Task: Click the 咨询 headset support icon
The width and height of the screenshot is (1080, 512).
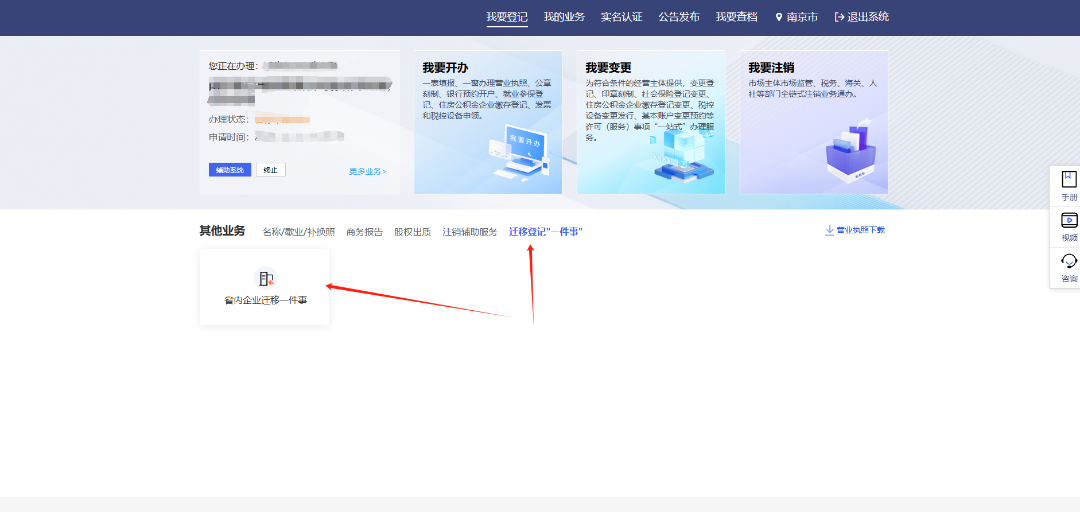Action: (x=1068, y=261)
